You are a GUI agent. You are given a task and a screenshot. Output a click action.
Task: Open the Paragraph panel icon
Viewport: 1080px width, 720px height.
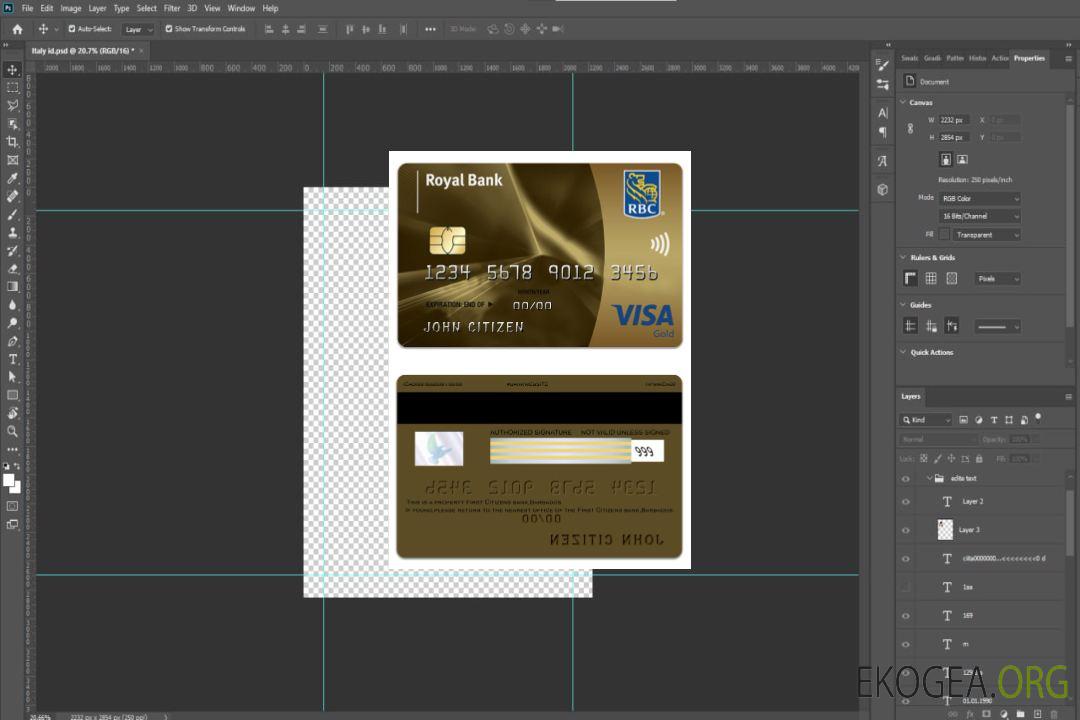[x=882, y=132]
